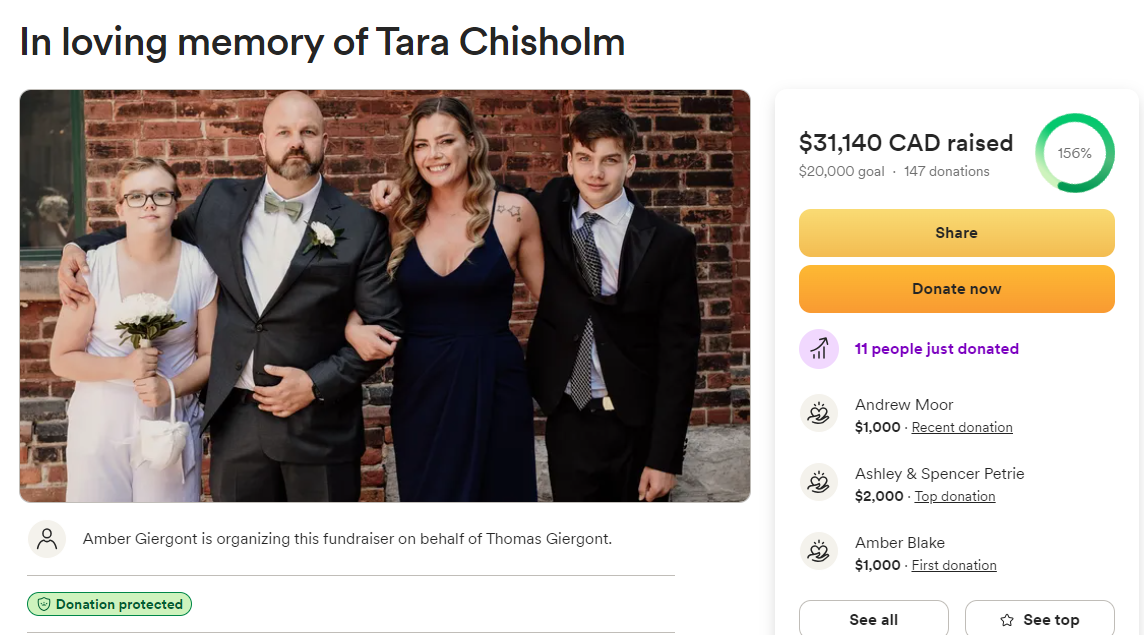Click the heart-hand icon beside Andrew Moor
The height and width of the screenshot is (635, 1144).
click(x=818, y=414)
